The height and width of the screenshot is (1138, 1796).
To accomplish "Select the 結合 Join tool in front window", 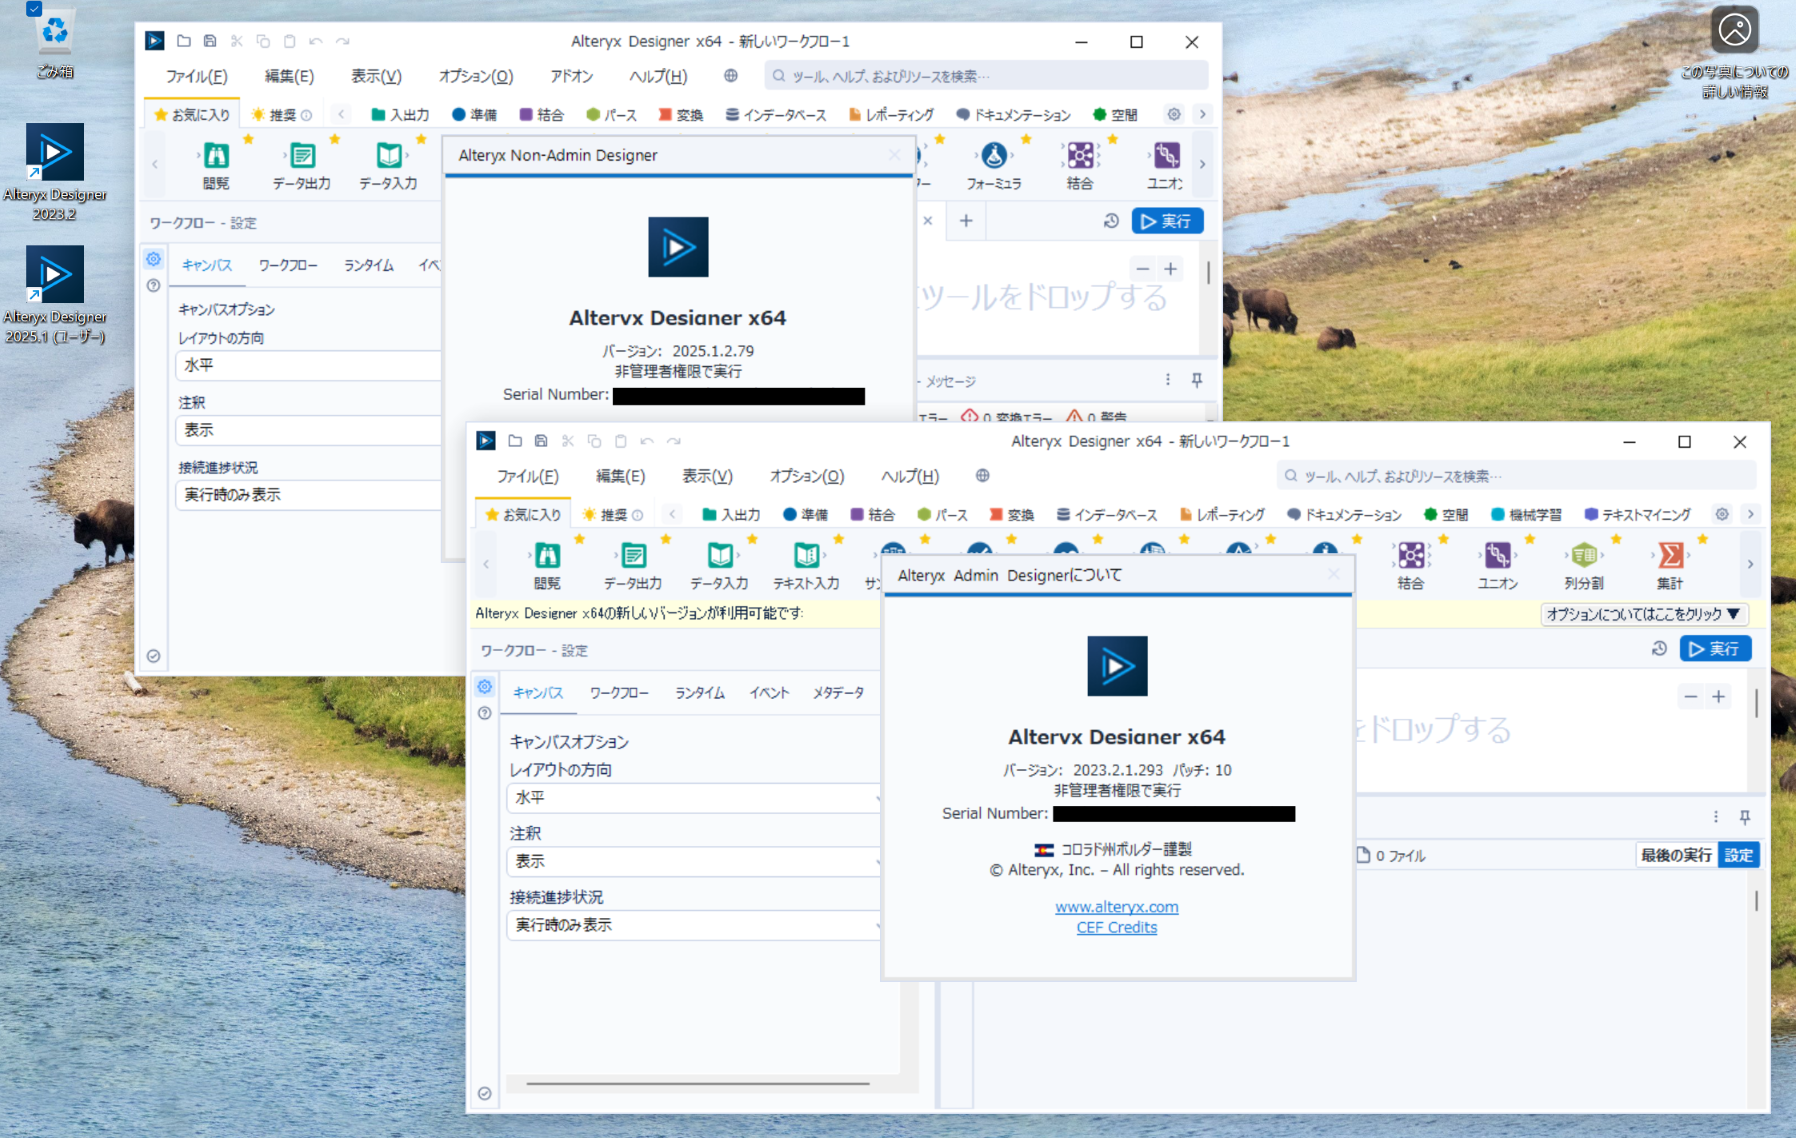I will pos(1411,565).
